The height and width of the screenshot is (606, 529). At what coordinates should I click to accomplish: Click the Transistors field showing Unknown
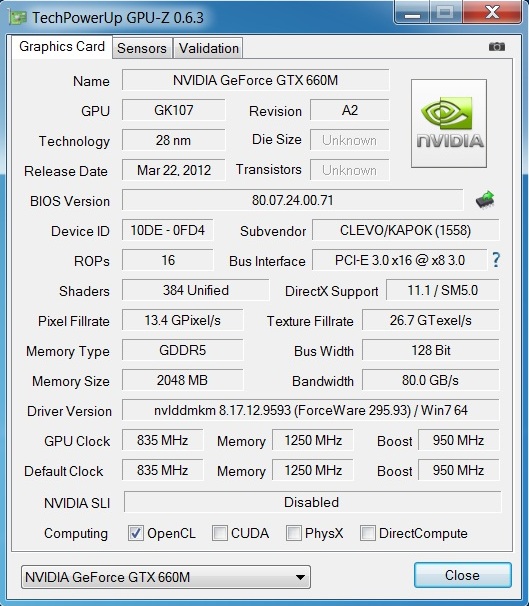pos(349,170)
